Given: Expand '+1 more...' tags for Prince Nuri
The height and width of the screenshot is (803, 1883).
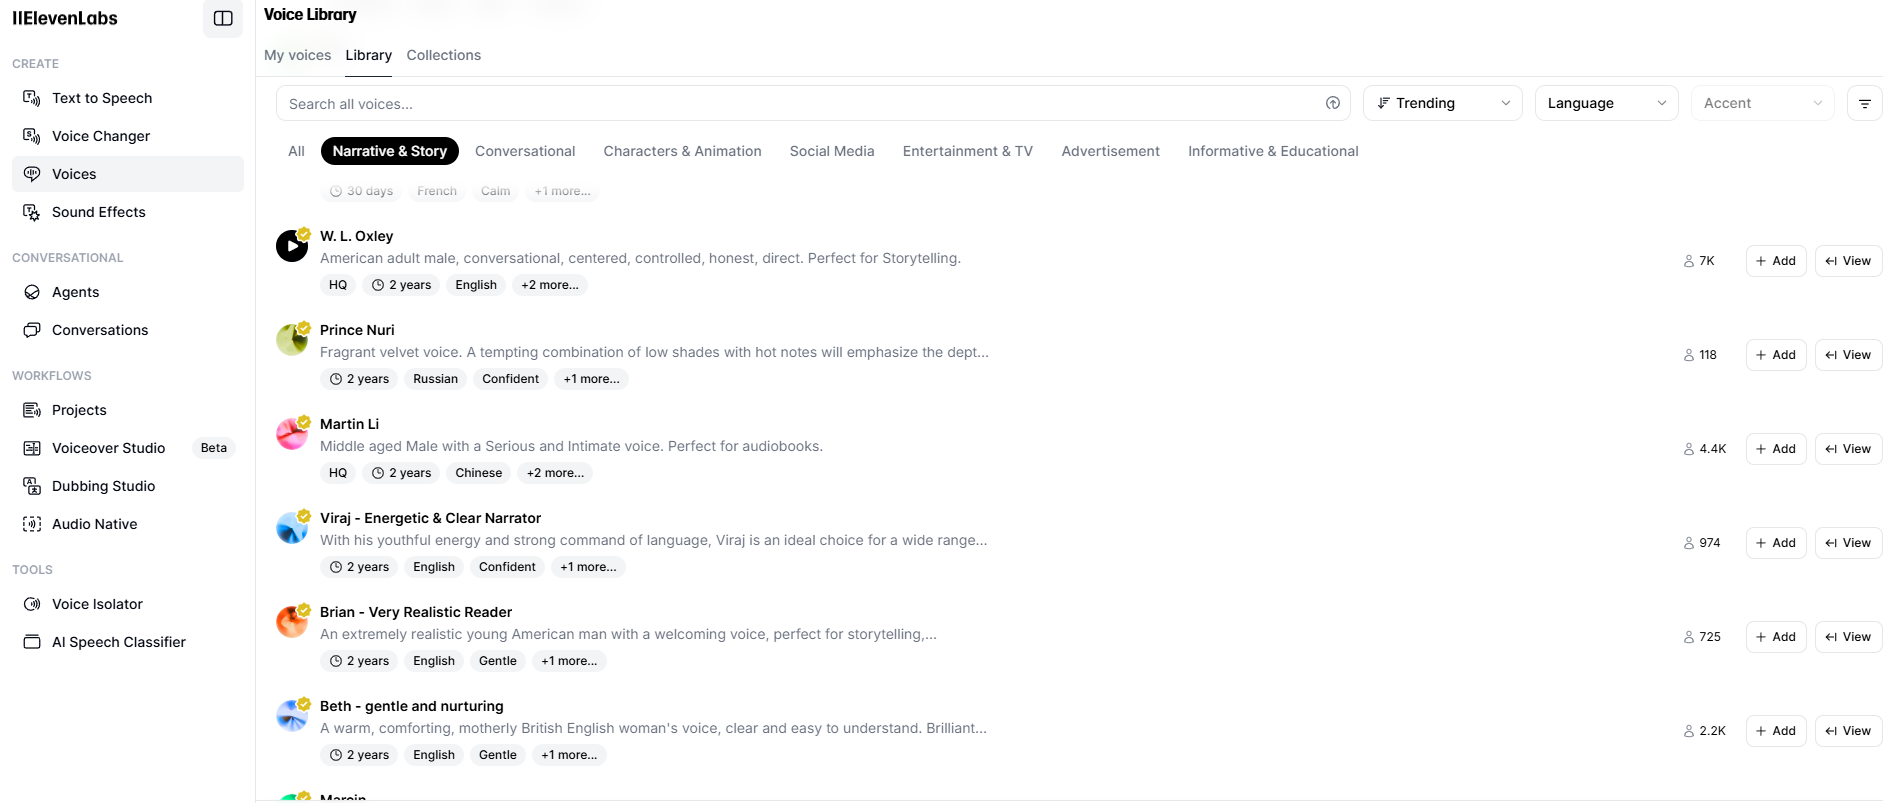Looking at the screenshot, I should [591, 379].
